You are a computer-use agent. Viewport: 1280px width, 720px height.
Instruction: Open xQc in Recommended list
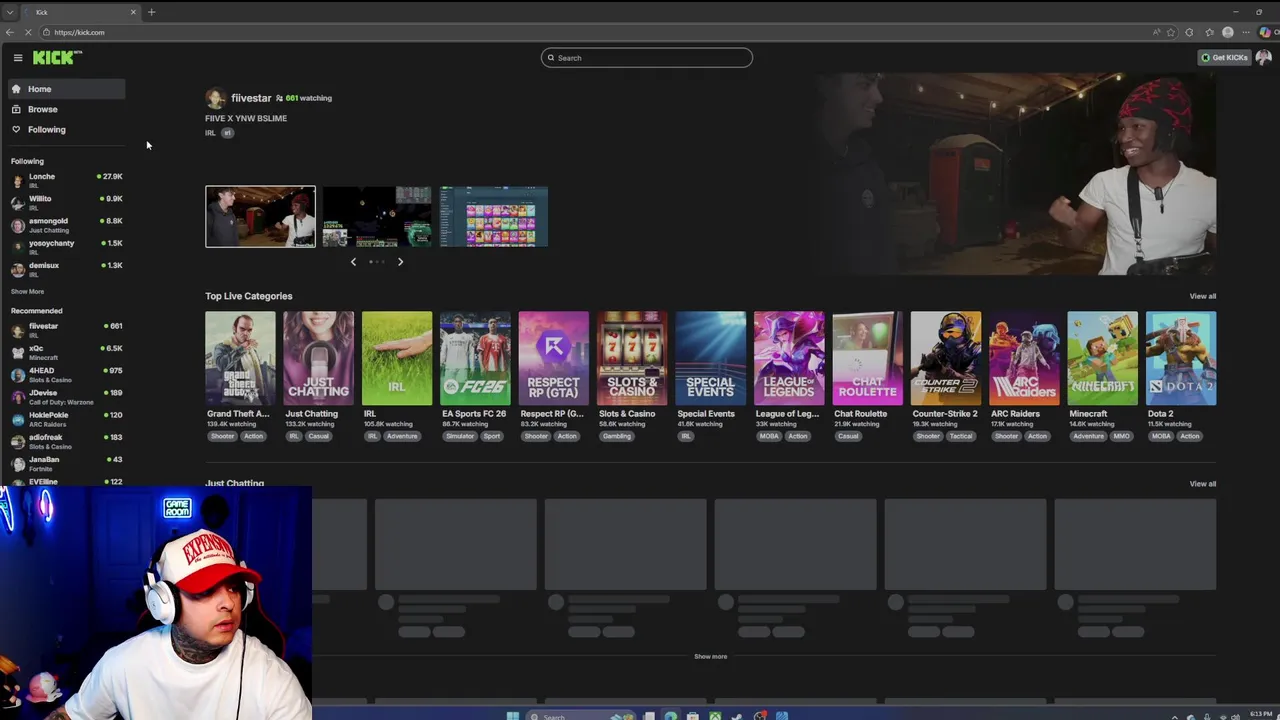[x=66, y=352]
